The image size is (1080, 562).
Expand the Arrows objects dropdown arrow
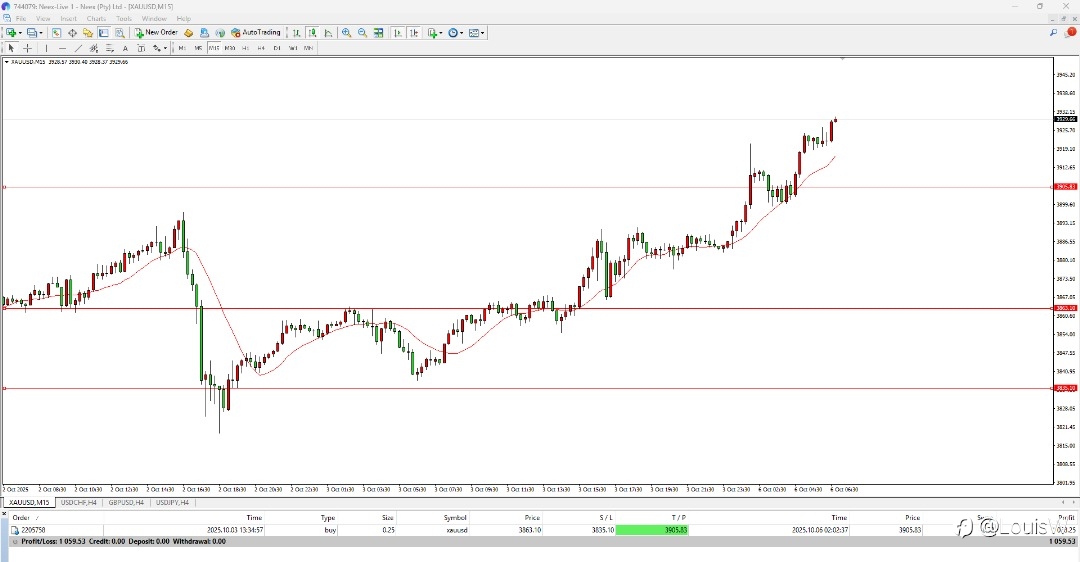[165, 48]
